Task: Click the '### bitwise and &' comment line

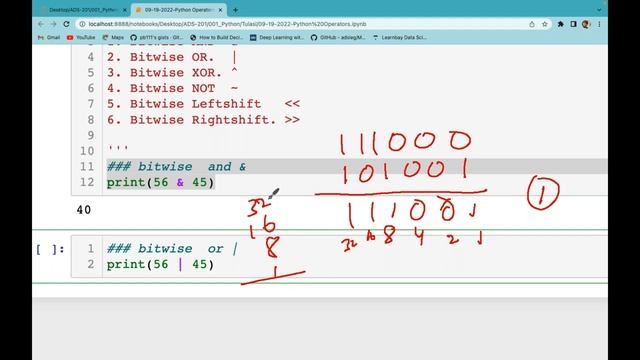Action: coord(176,167)
